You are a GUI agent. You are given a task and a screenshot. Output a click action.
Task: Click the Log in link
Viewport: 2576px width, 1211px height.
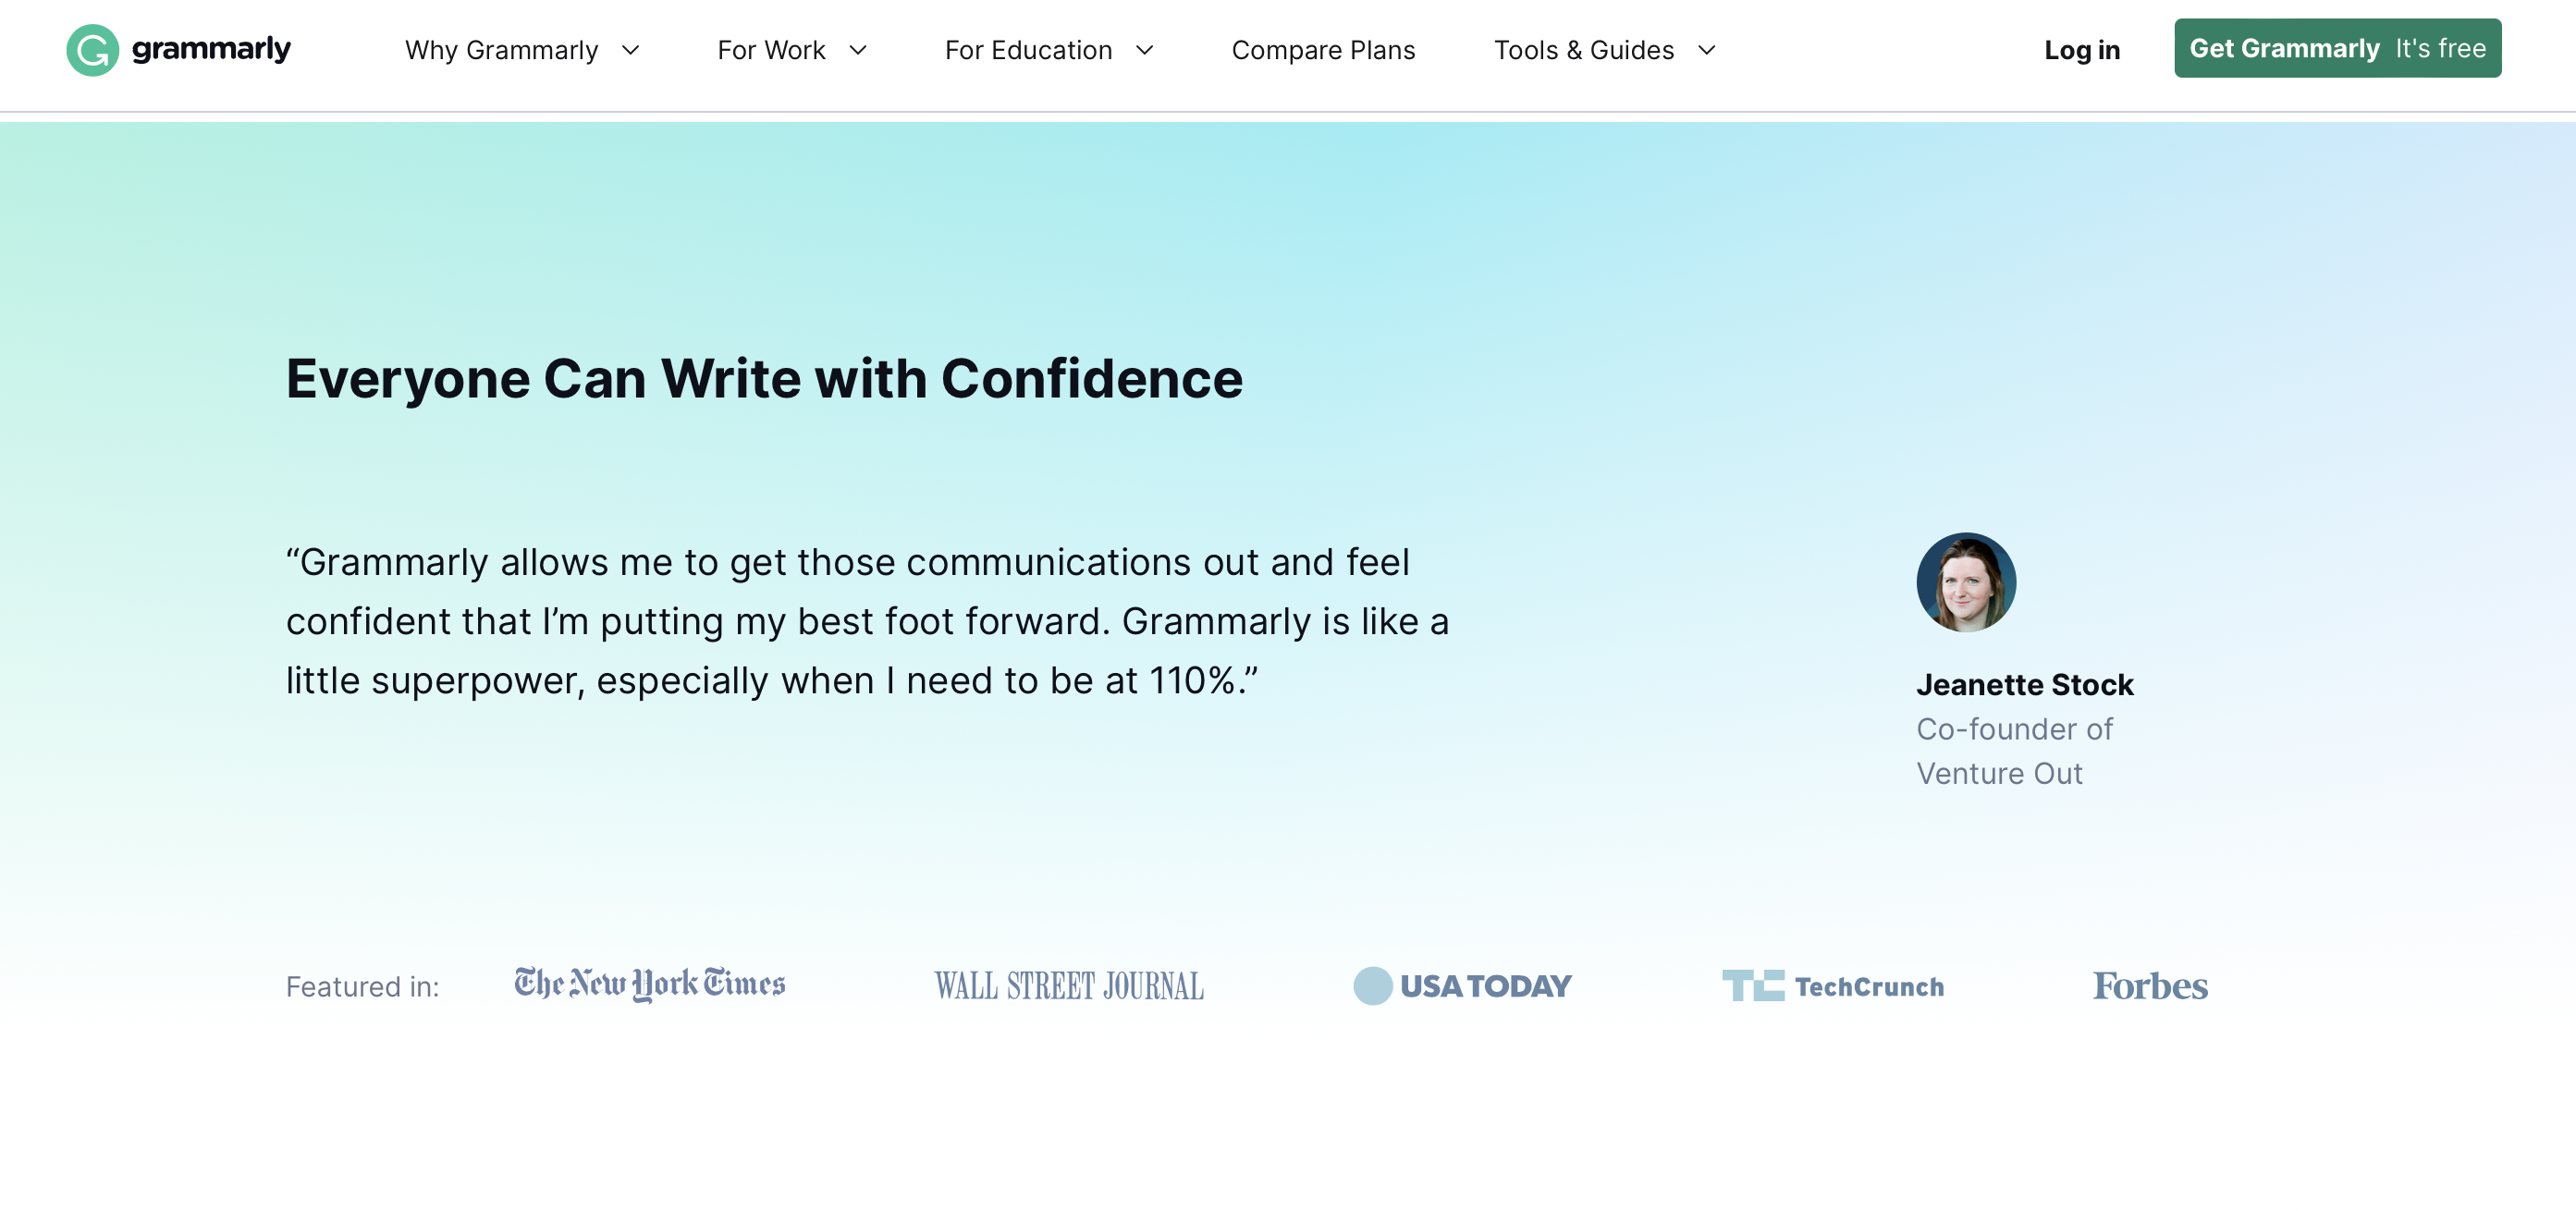click(2082, 50)
